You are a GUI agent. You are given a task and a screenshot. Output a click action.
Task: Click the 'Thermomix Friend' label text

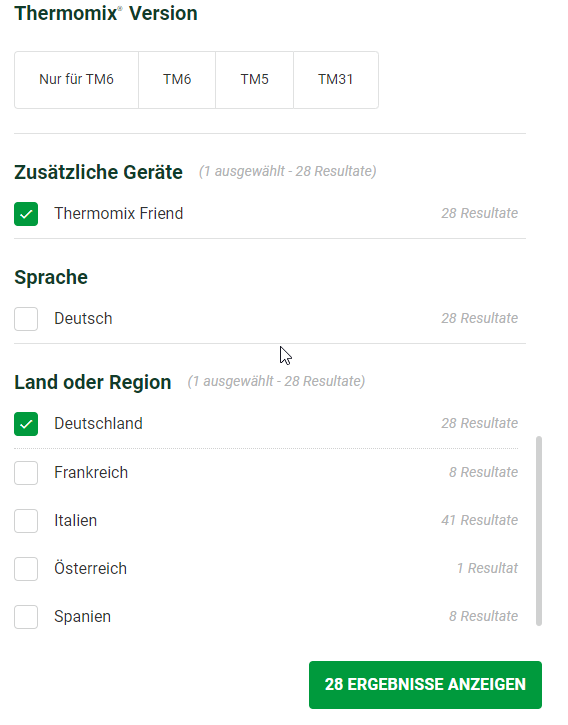[119, 214]
